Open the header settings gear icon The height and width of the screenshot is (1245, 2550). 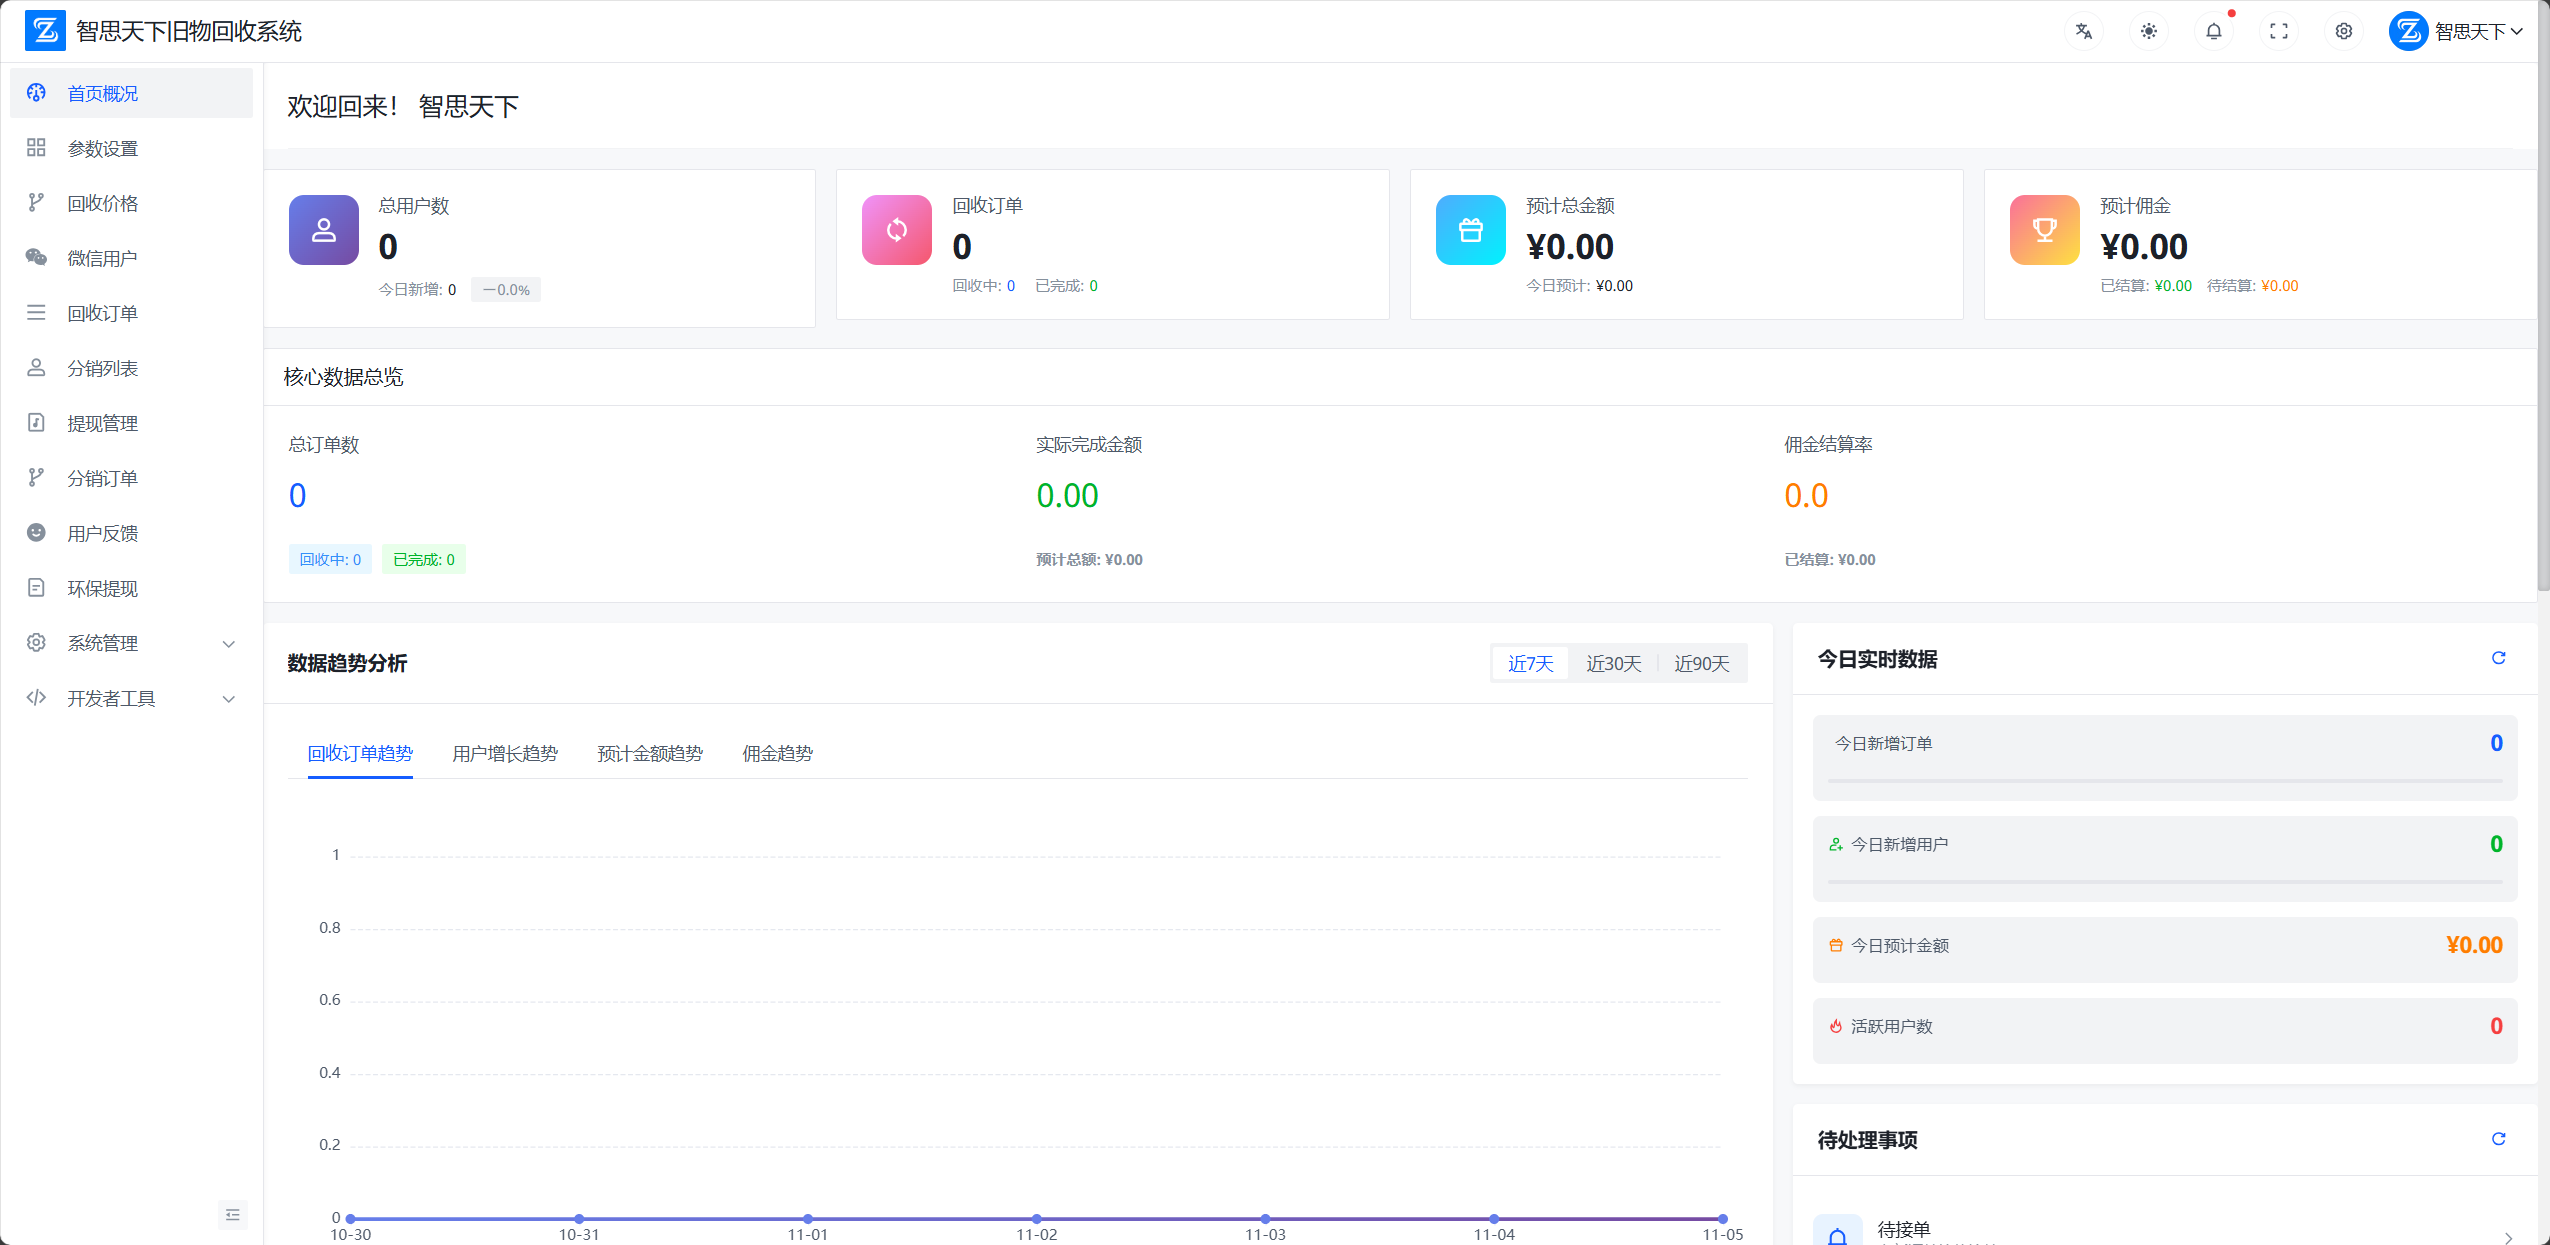(2344, 31)
